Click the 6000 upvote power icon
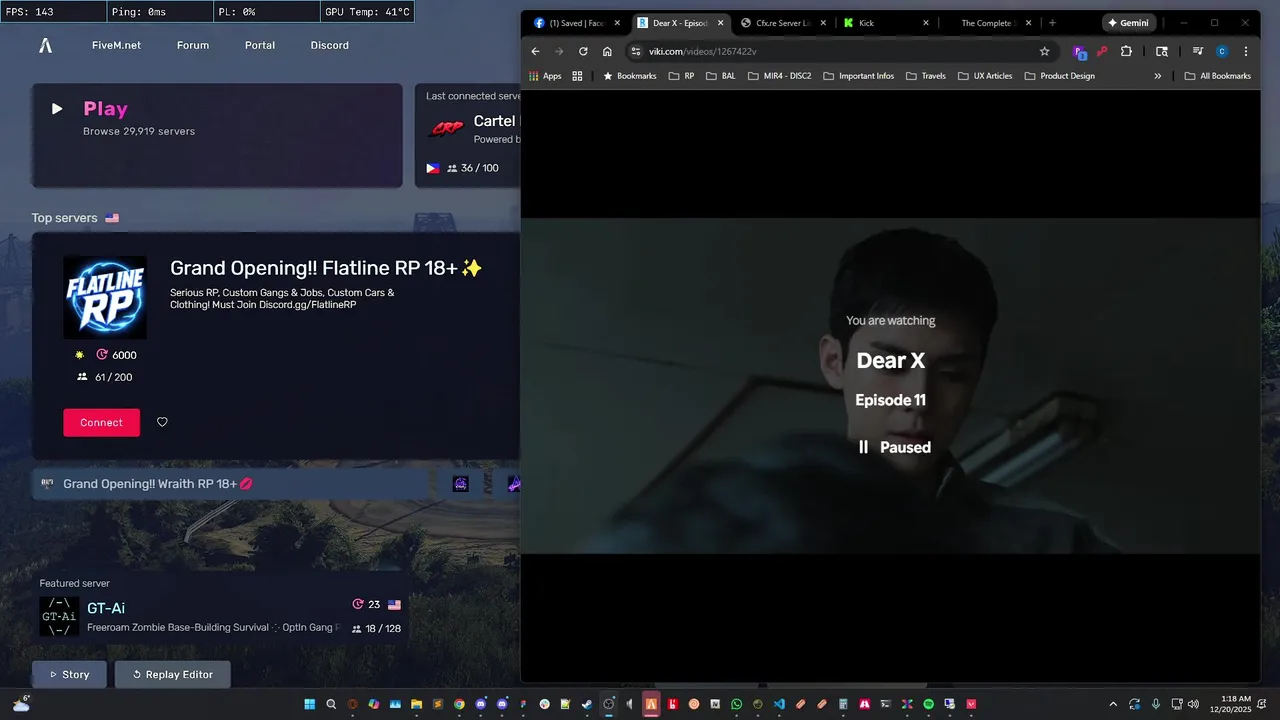Image resolution: width=1280 pixels, height=720 pixels. click(x=102, y=355)
